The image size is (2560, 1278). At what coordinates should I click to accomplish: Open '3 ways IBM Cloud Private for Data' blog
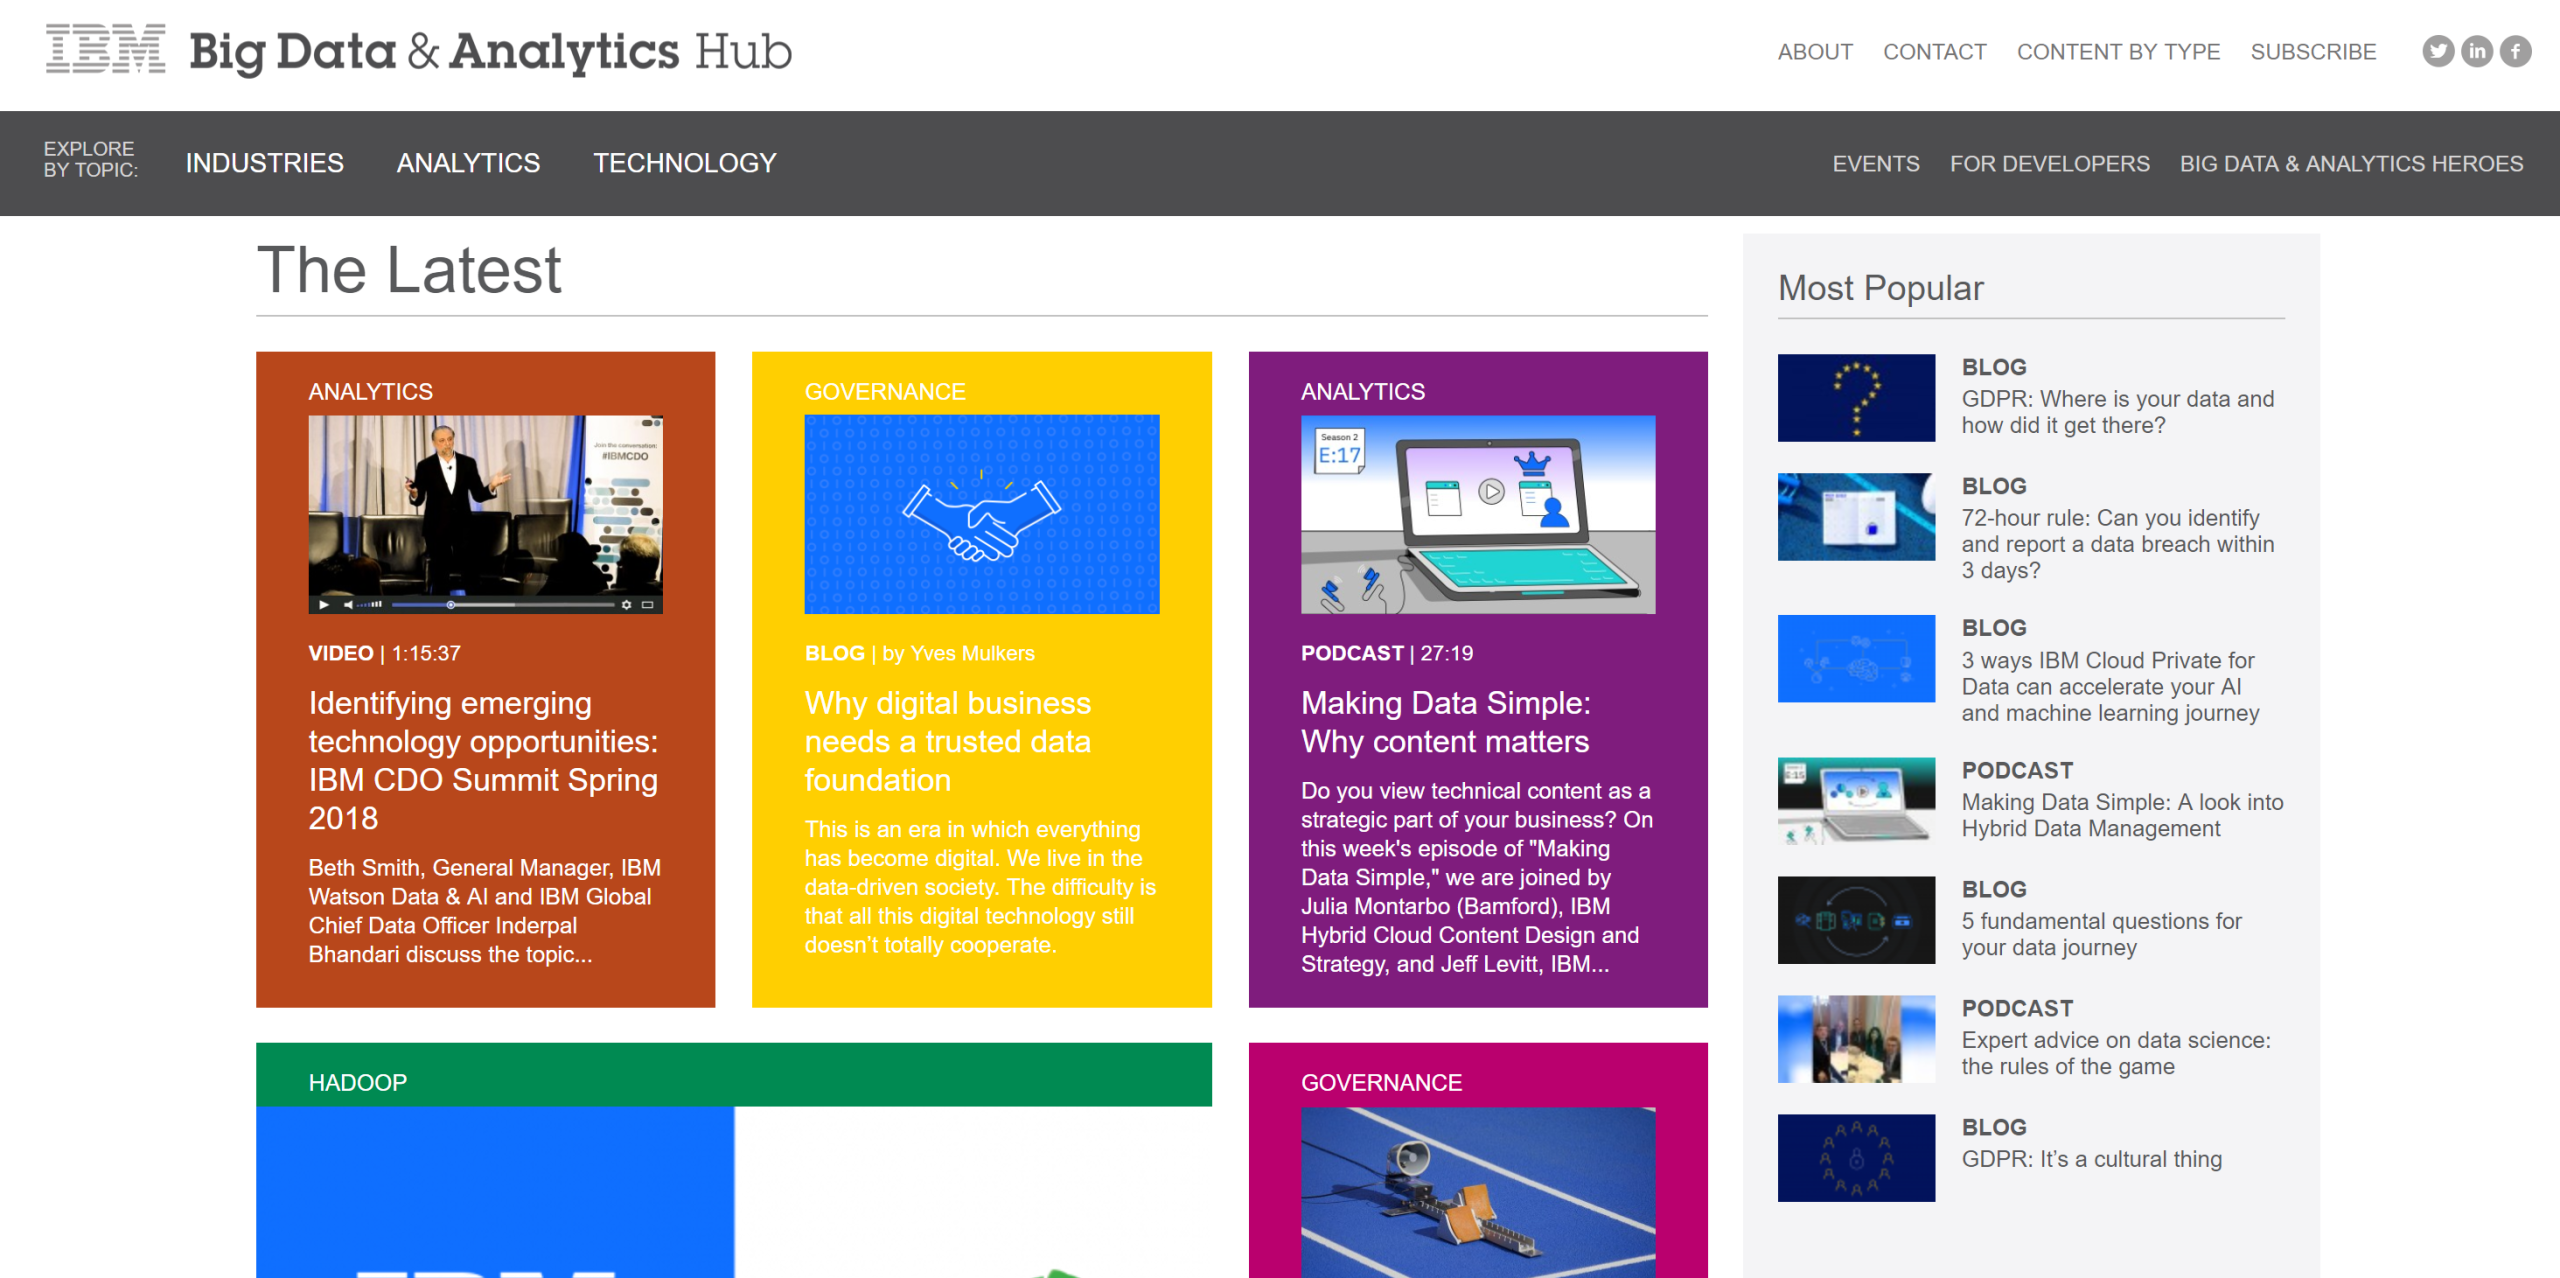click(2110, 686)
